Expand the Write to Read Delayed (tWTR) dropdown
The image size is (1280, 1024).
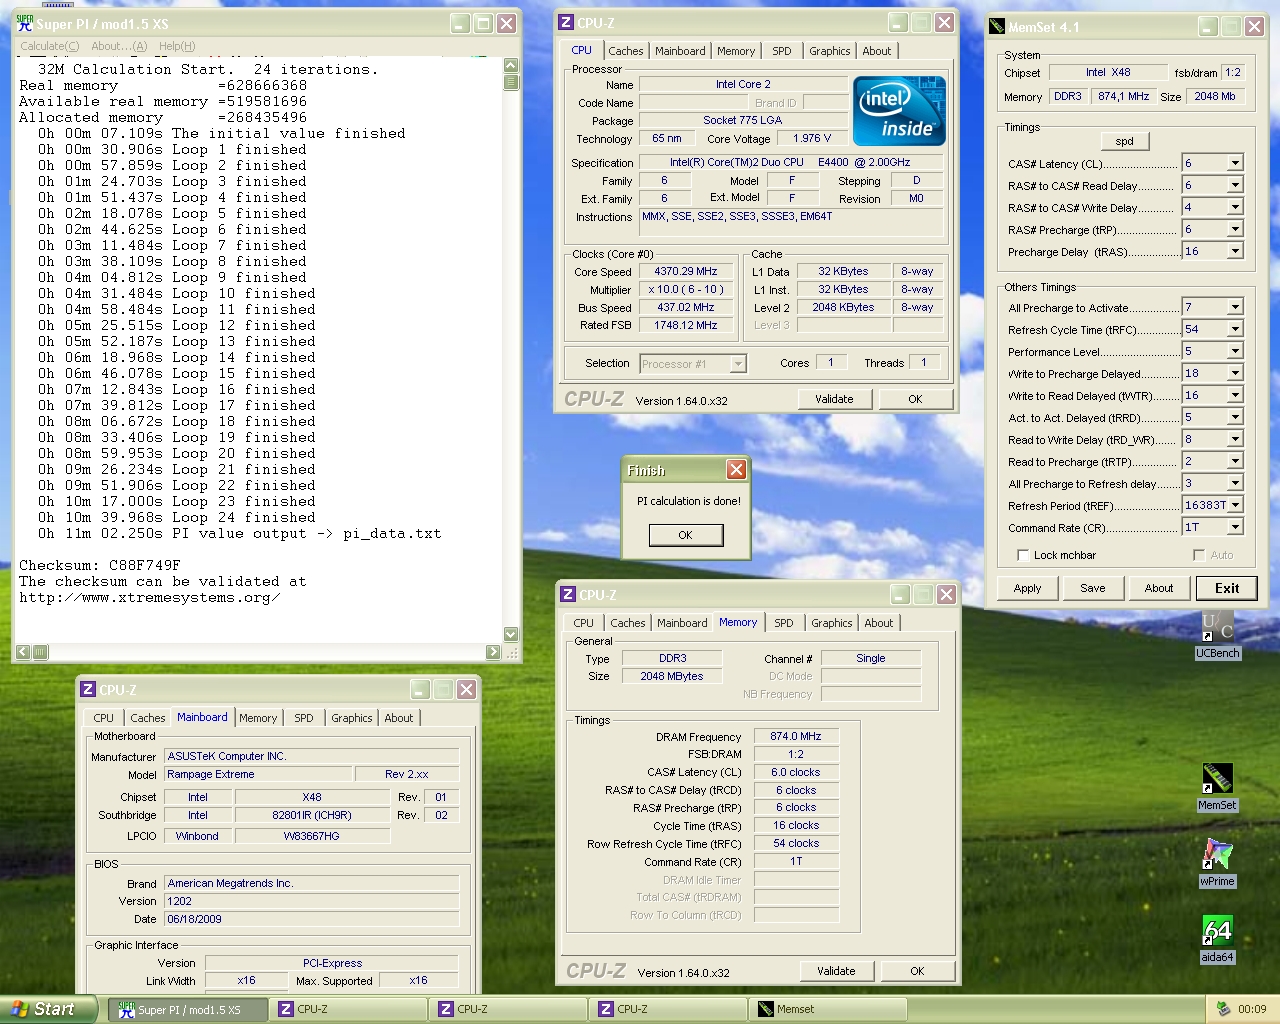pos(1235,395)
